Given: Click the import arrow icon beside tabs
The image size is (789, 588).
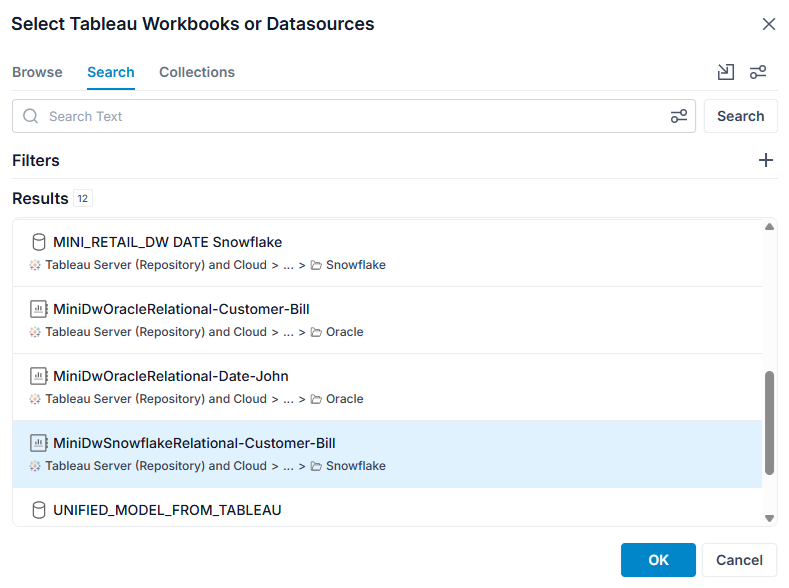Looking at the screenshot, I should pos(726,72).
